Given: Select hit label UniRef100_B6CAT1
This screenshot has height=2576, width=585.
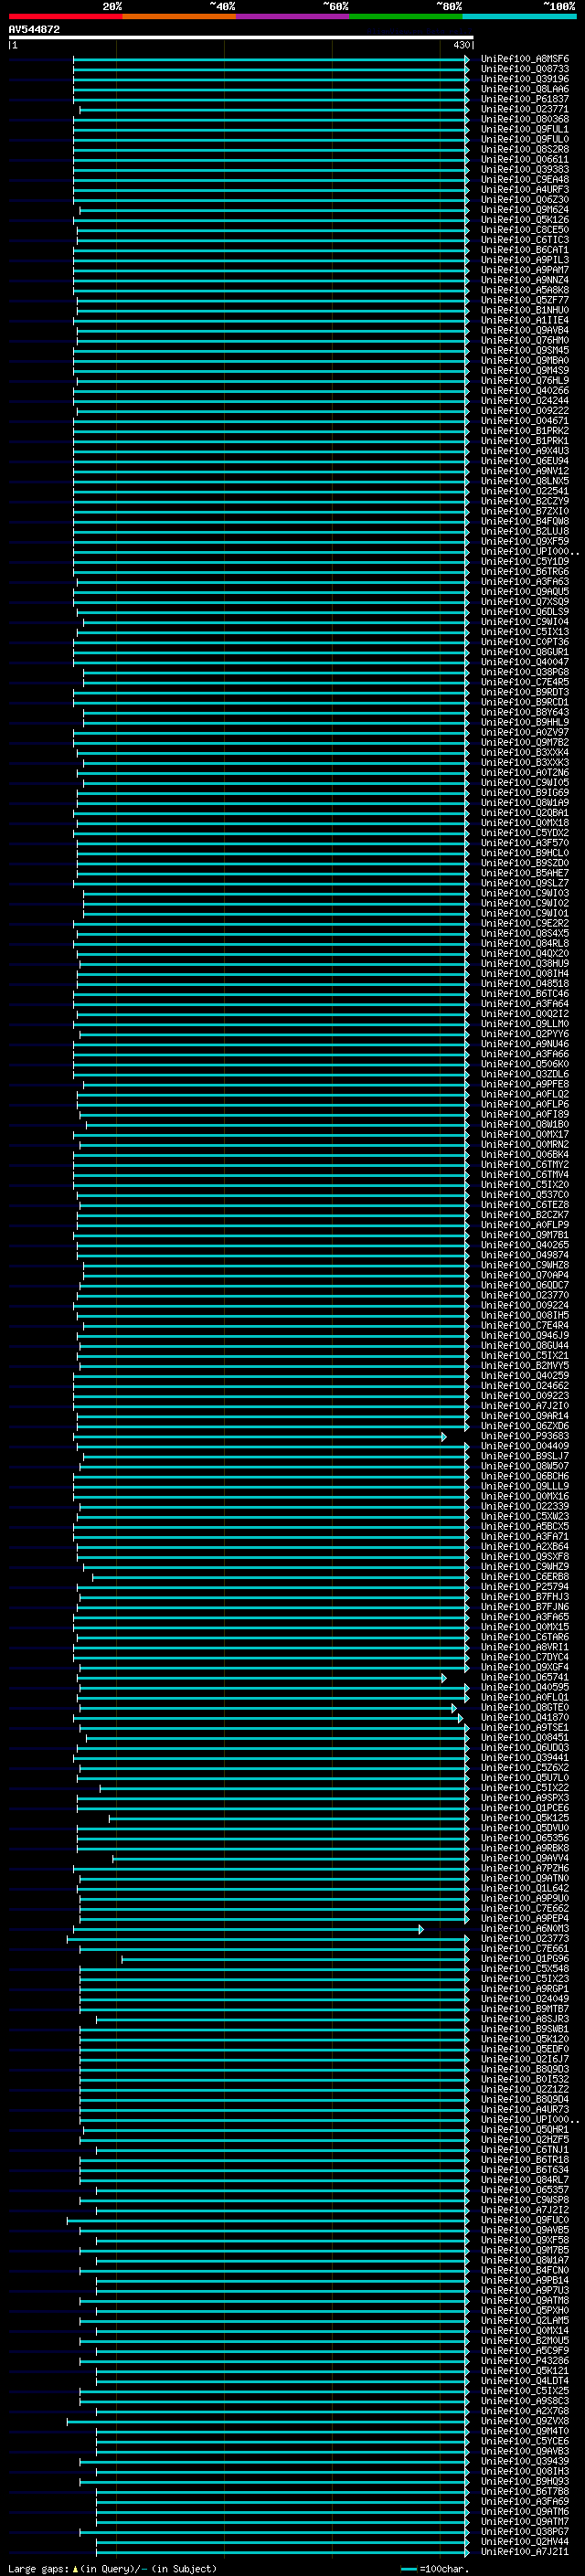Looking at the screenshot, I should point(524,250).
